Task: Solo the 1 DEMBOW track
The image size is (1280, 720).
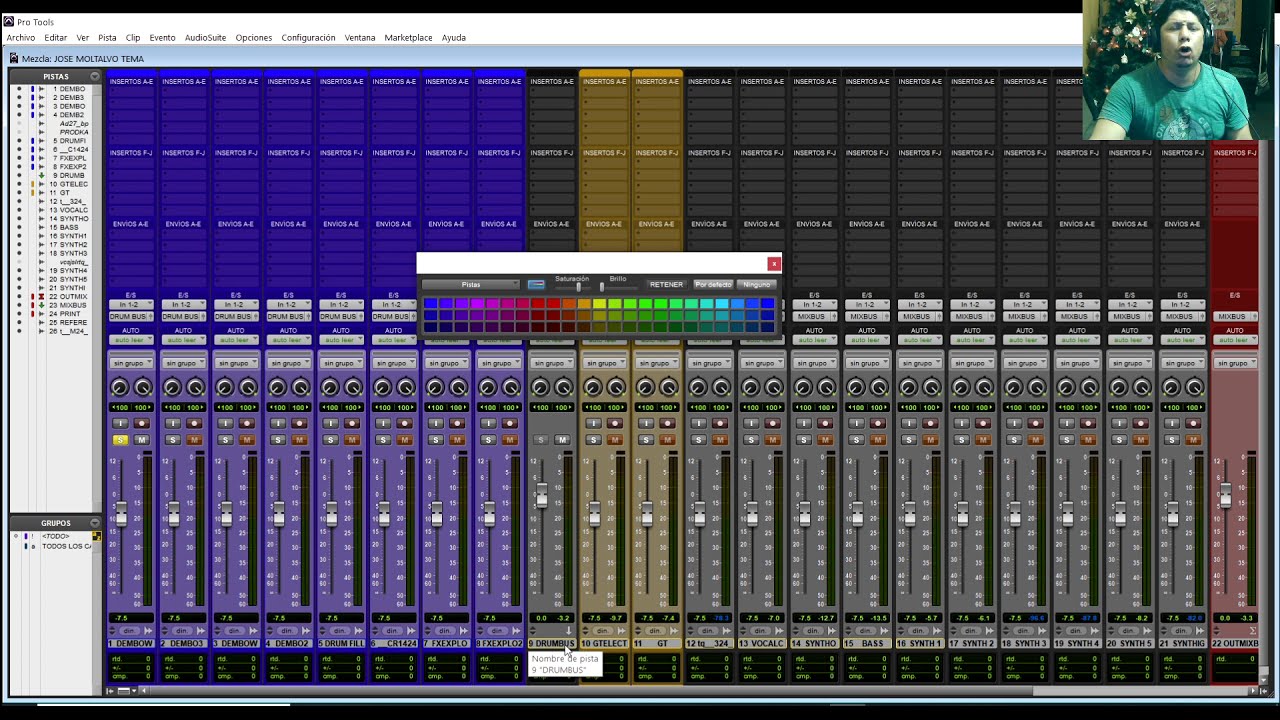Action: coord(121,440)
